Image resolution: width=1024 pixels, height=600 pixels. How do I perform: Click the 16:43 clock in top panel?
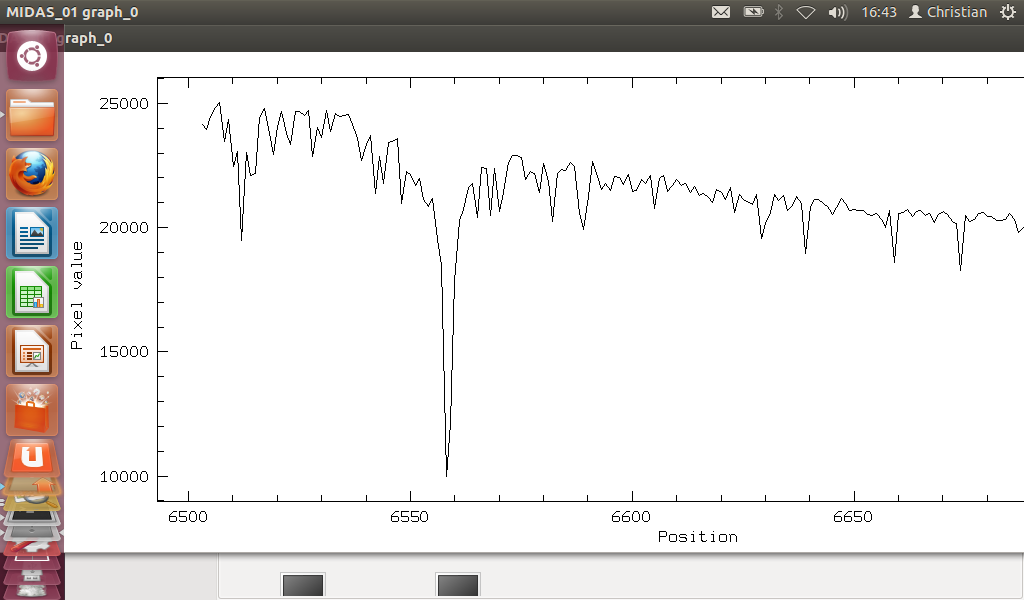(878, 12)
